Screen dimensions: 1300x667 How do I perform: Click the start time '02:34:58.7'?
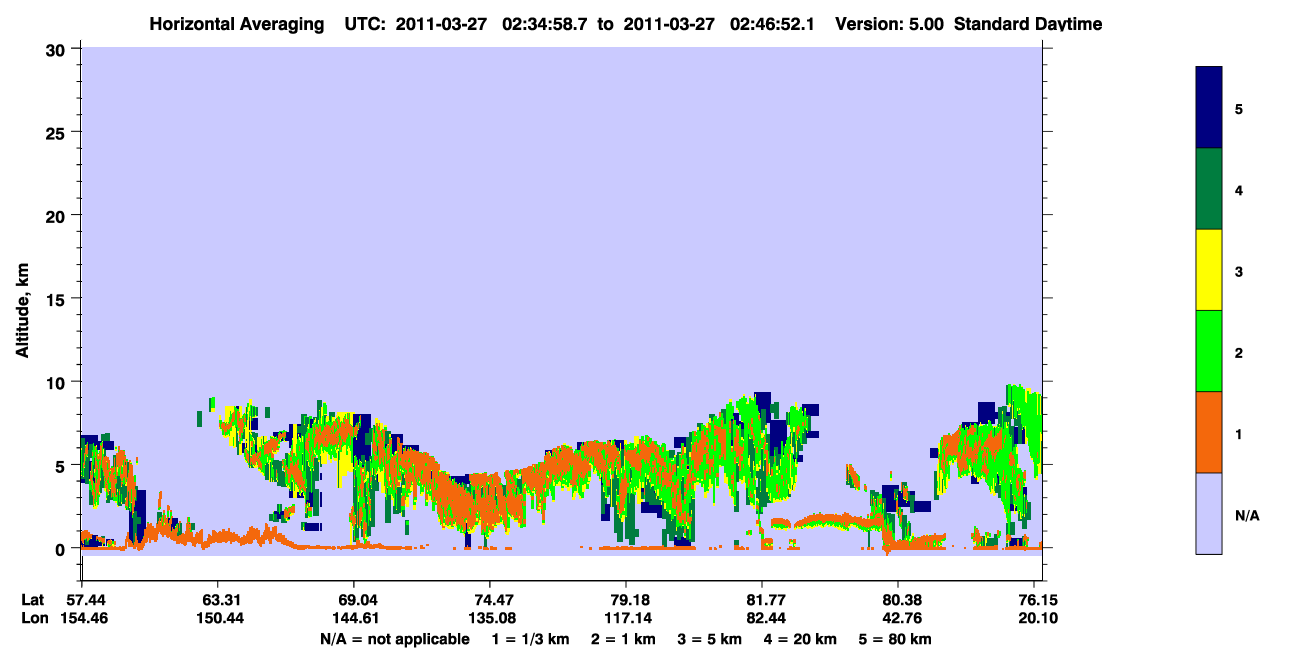[546, 24]
